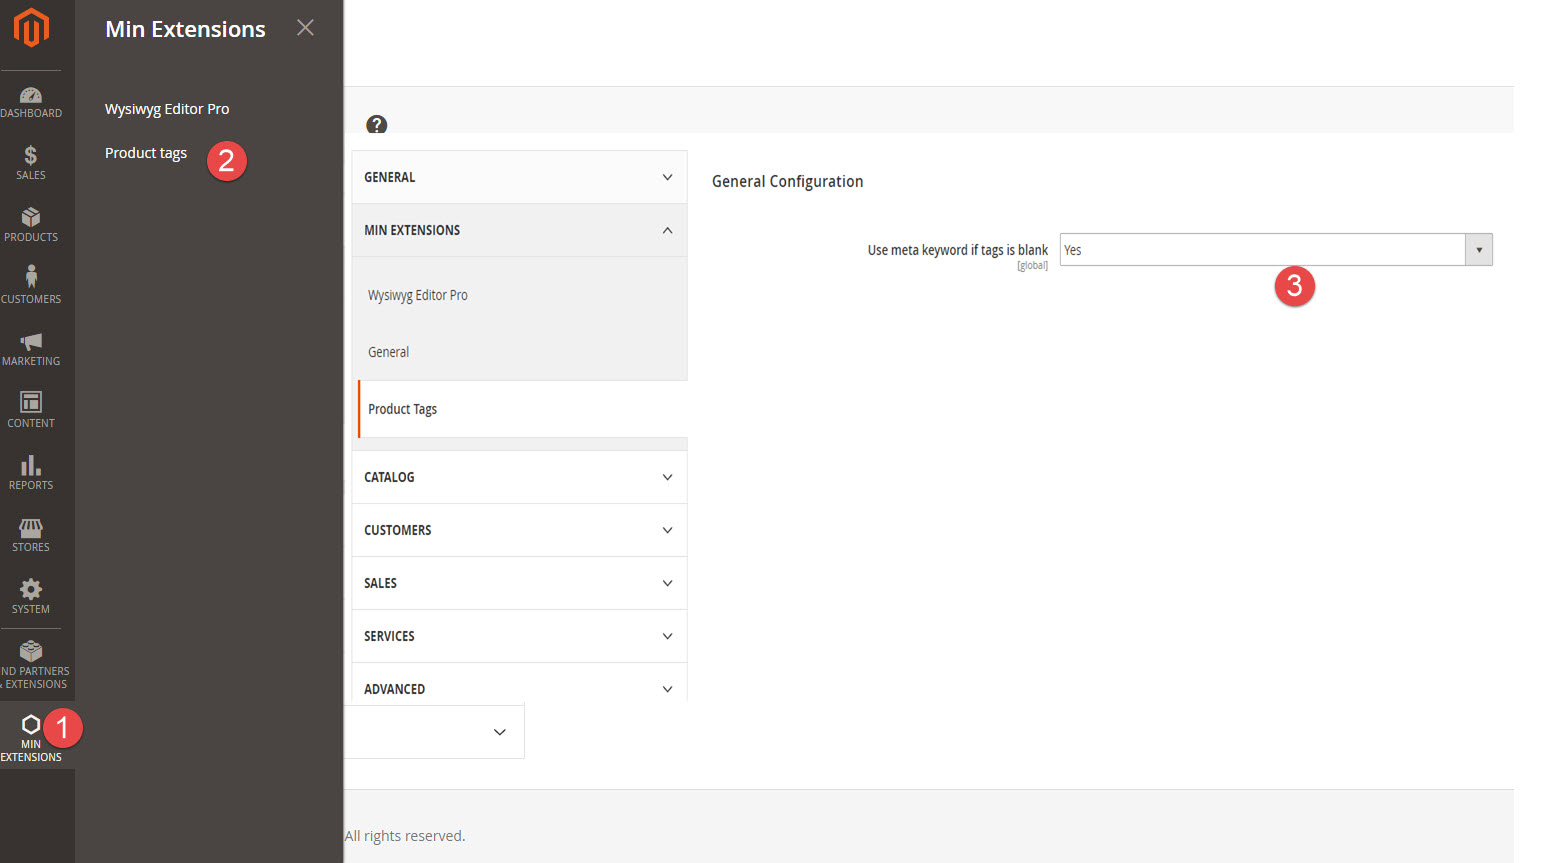Open the Marketing megaphone icon
The image size is (1544, 863).
coord(31,341)
